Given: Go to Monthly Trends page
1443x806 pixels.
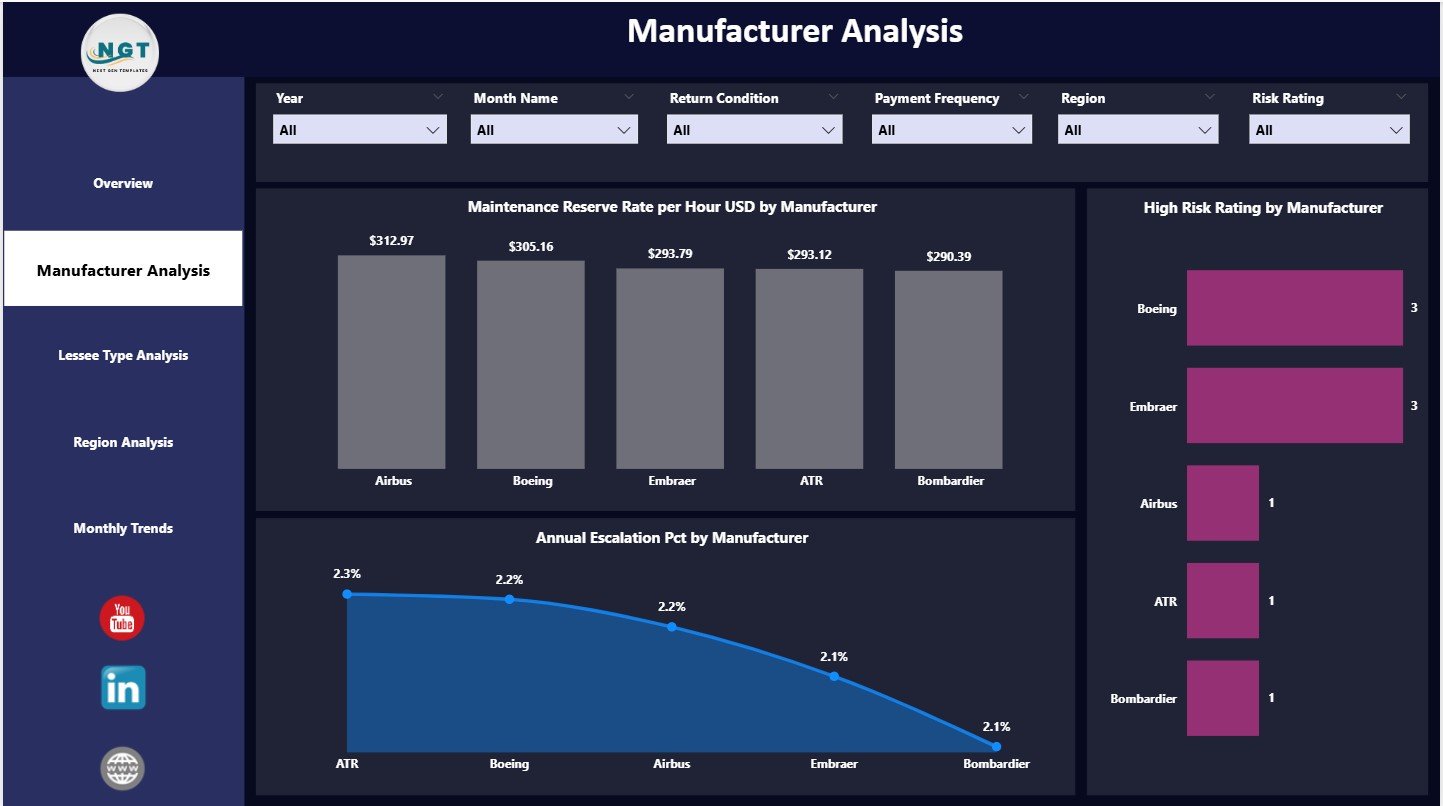Looking at the screenshot, I should [x=122, y=528].
